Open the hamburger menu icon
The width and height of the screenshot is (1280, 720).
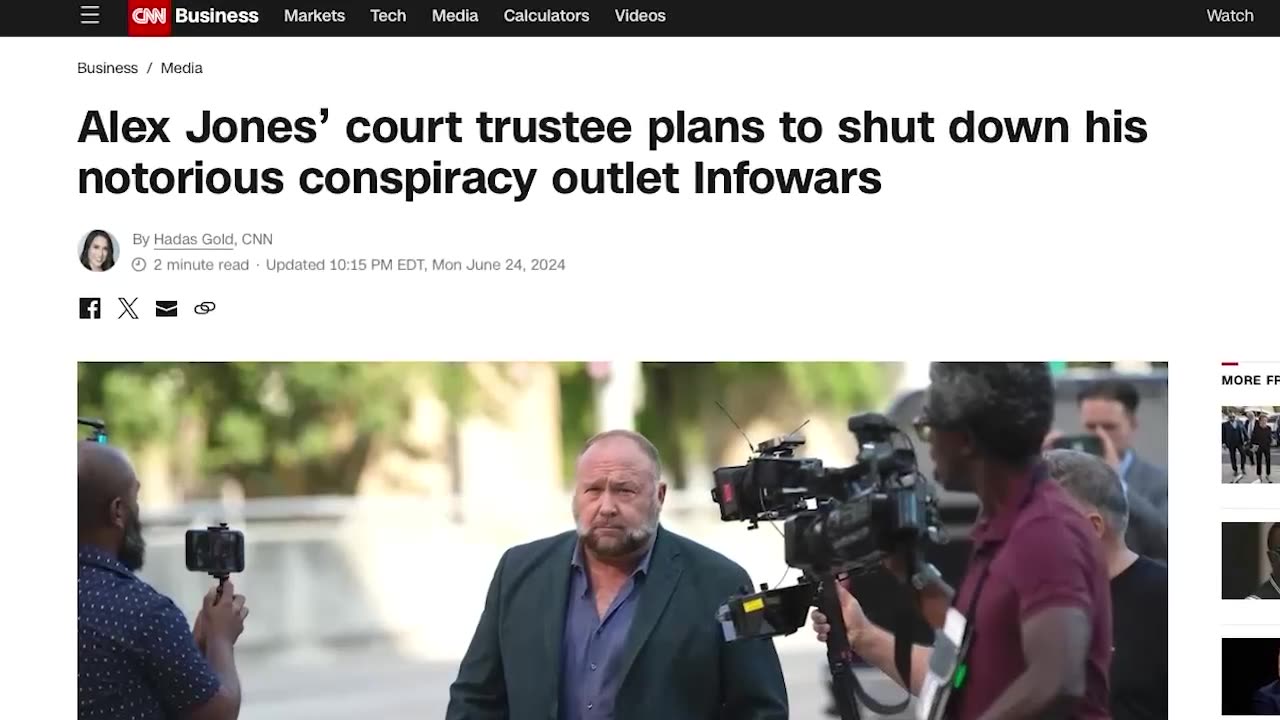click(90, 15)
